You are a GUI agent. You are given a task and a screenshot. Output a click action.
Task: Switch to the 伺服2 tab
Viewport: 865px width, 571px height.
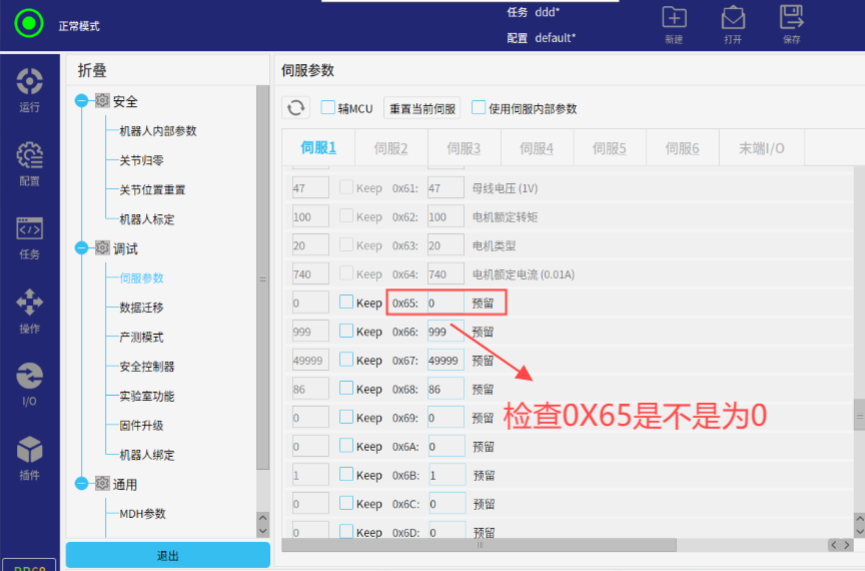coord(391,148)
